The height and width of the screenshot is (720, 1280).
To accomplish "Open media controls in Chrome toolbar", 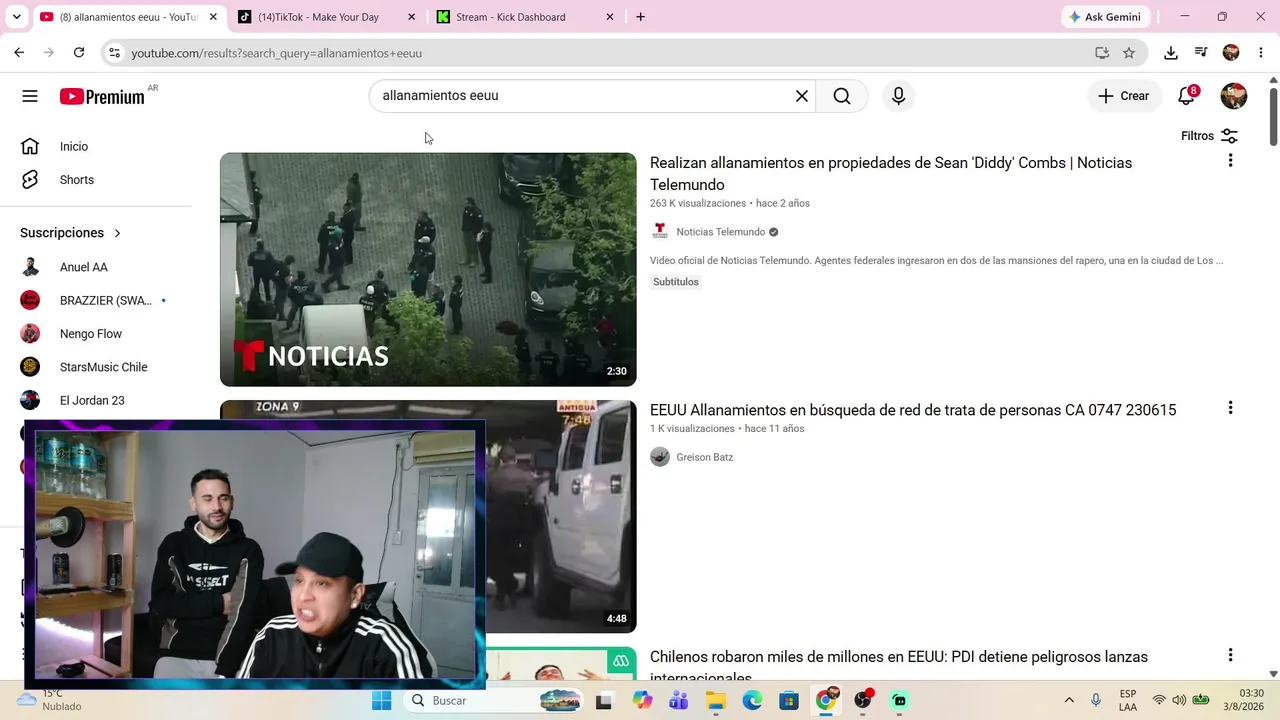I will click(x=1201, y=53).
